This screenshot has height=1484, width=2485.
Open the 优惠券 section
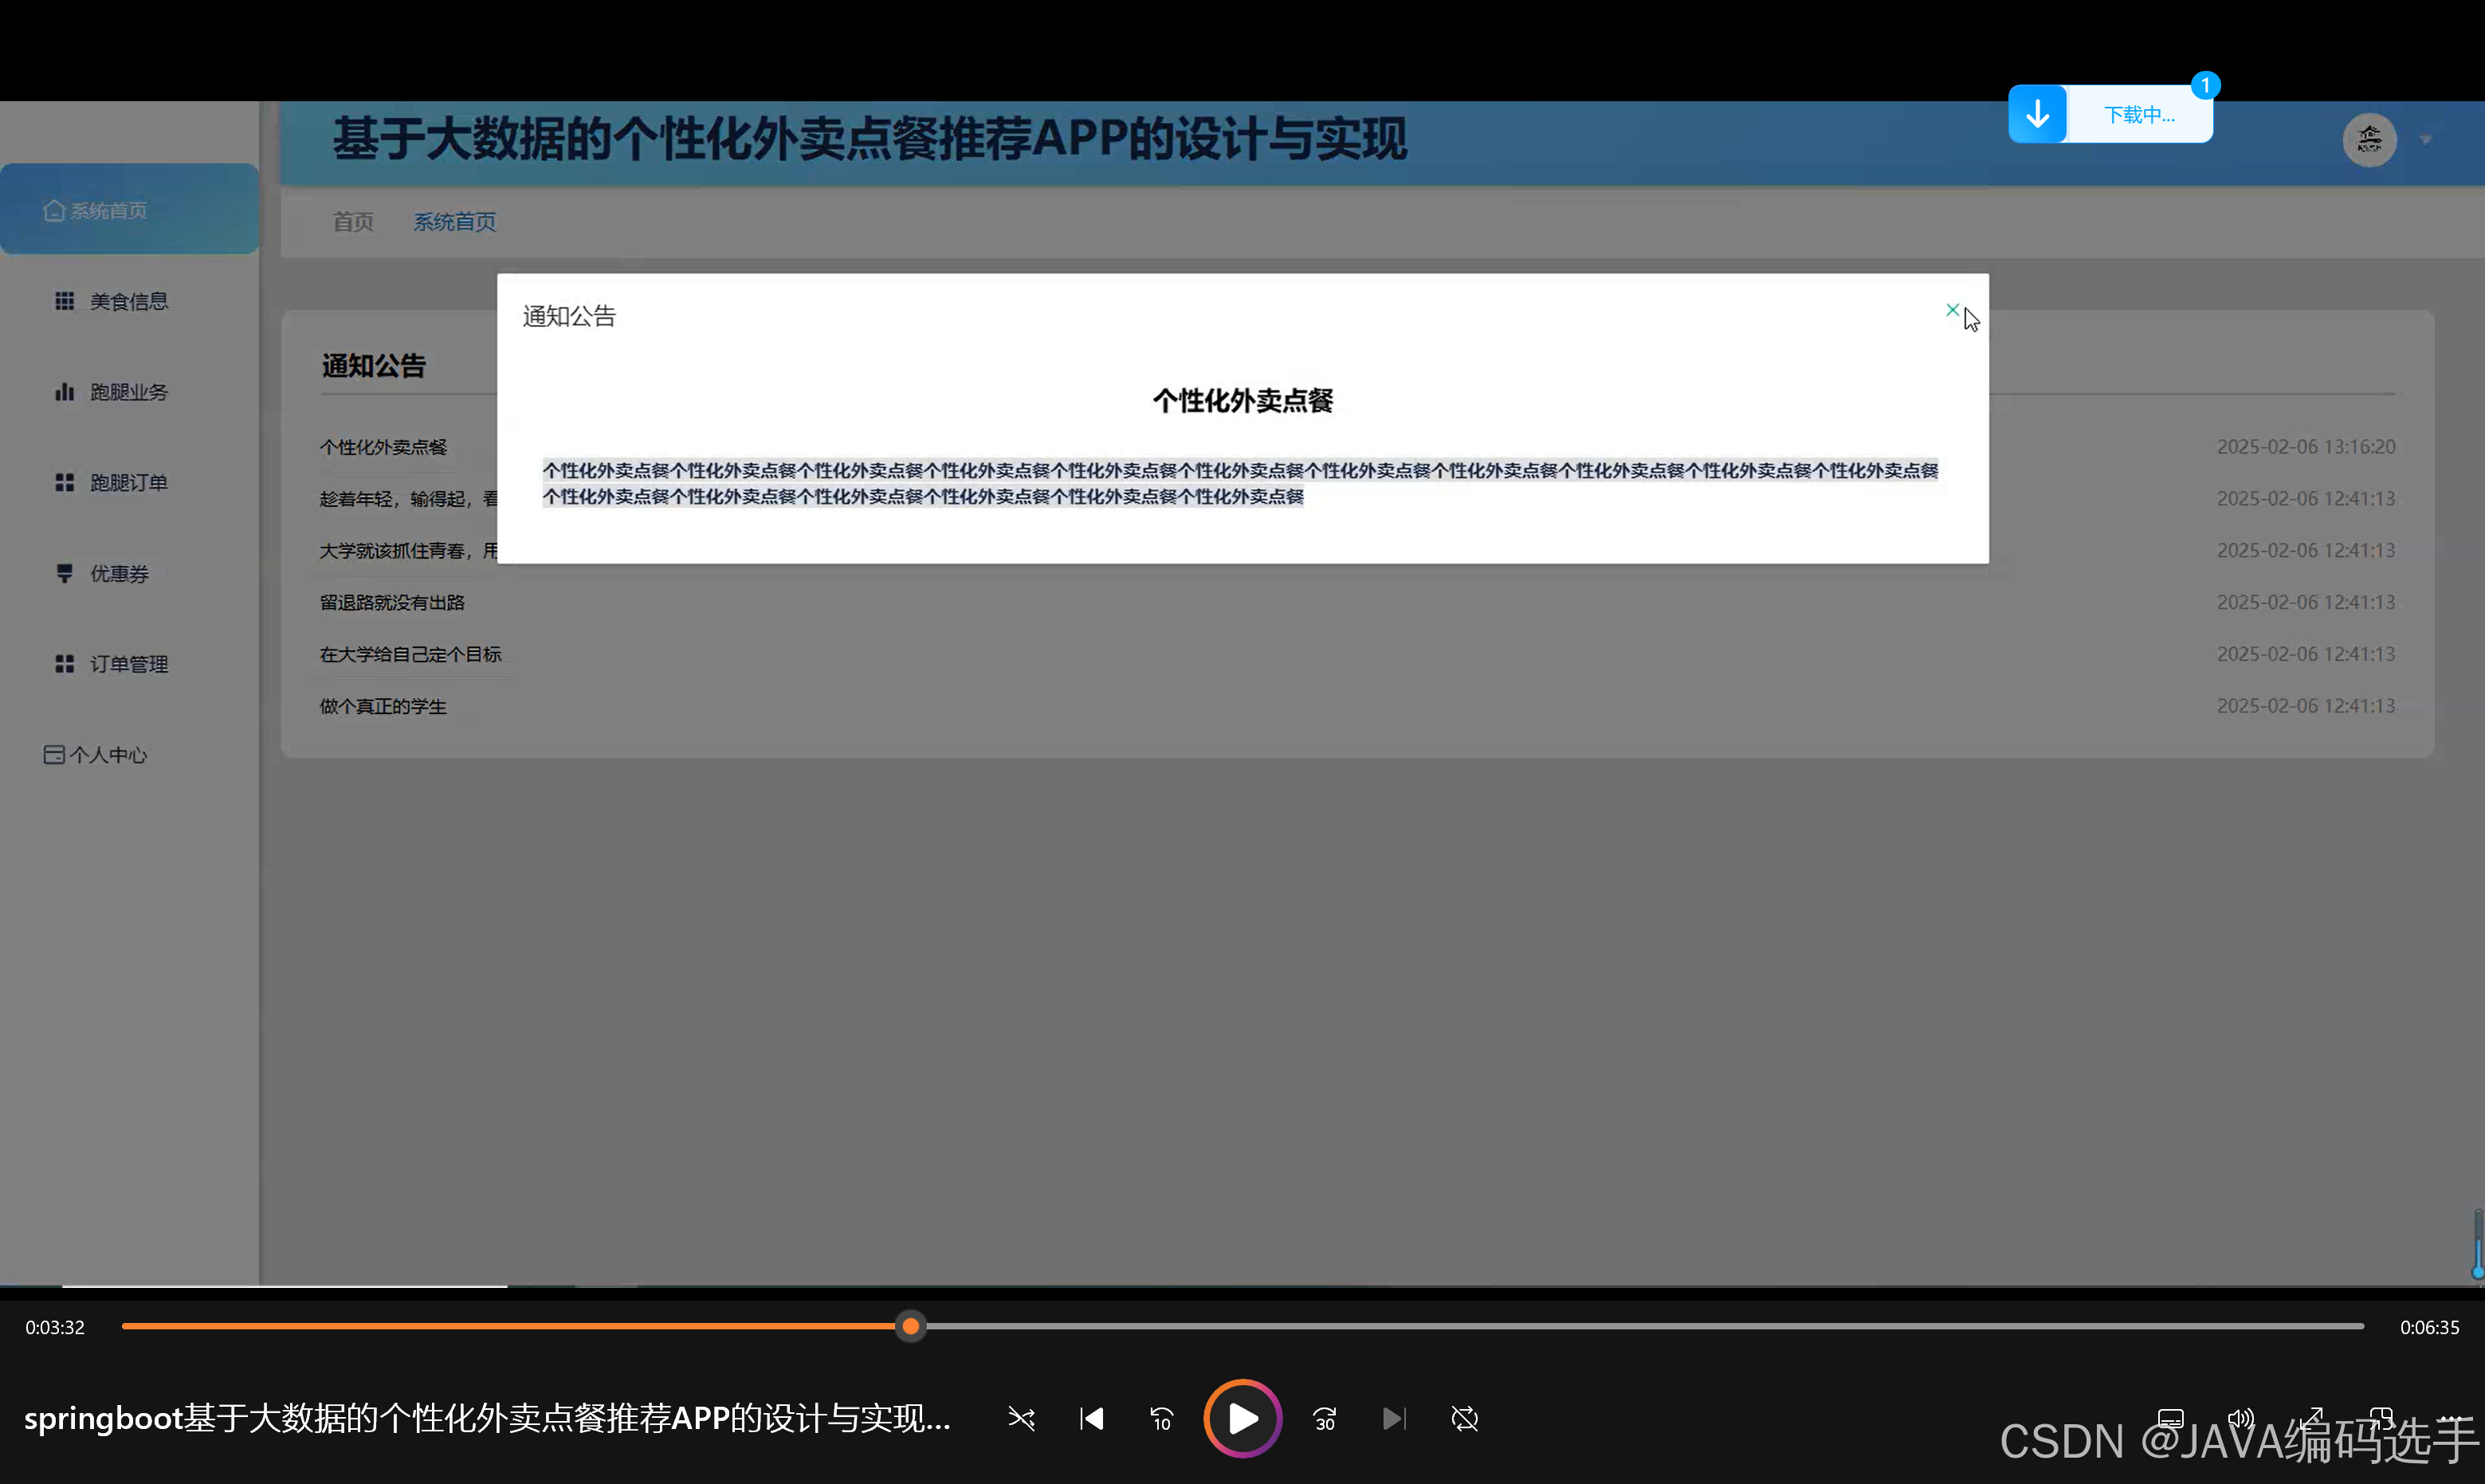coord(118,573)
